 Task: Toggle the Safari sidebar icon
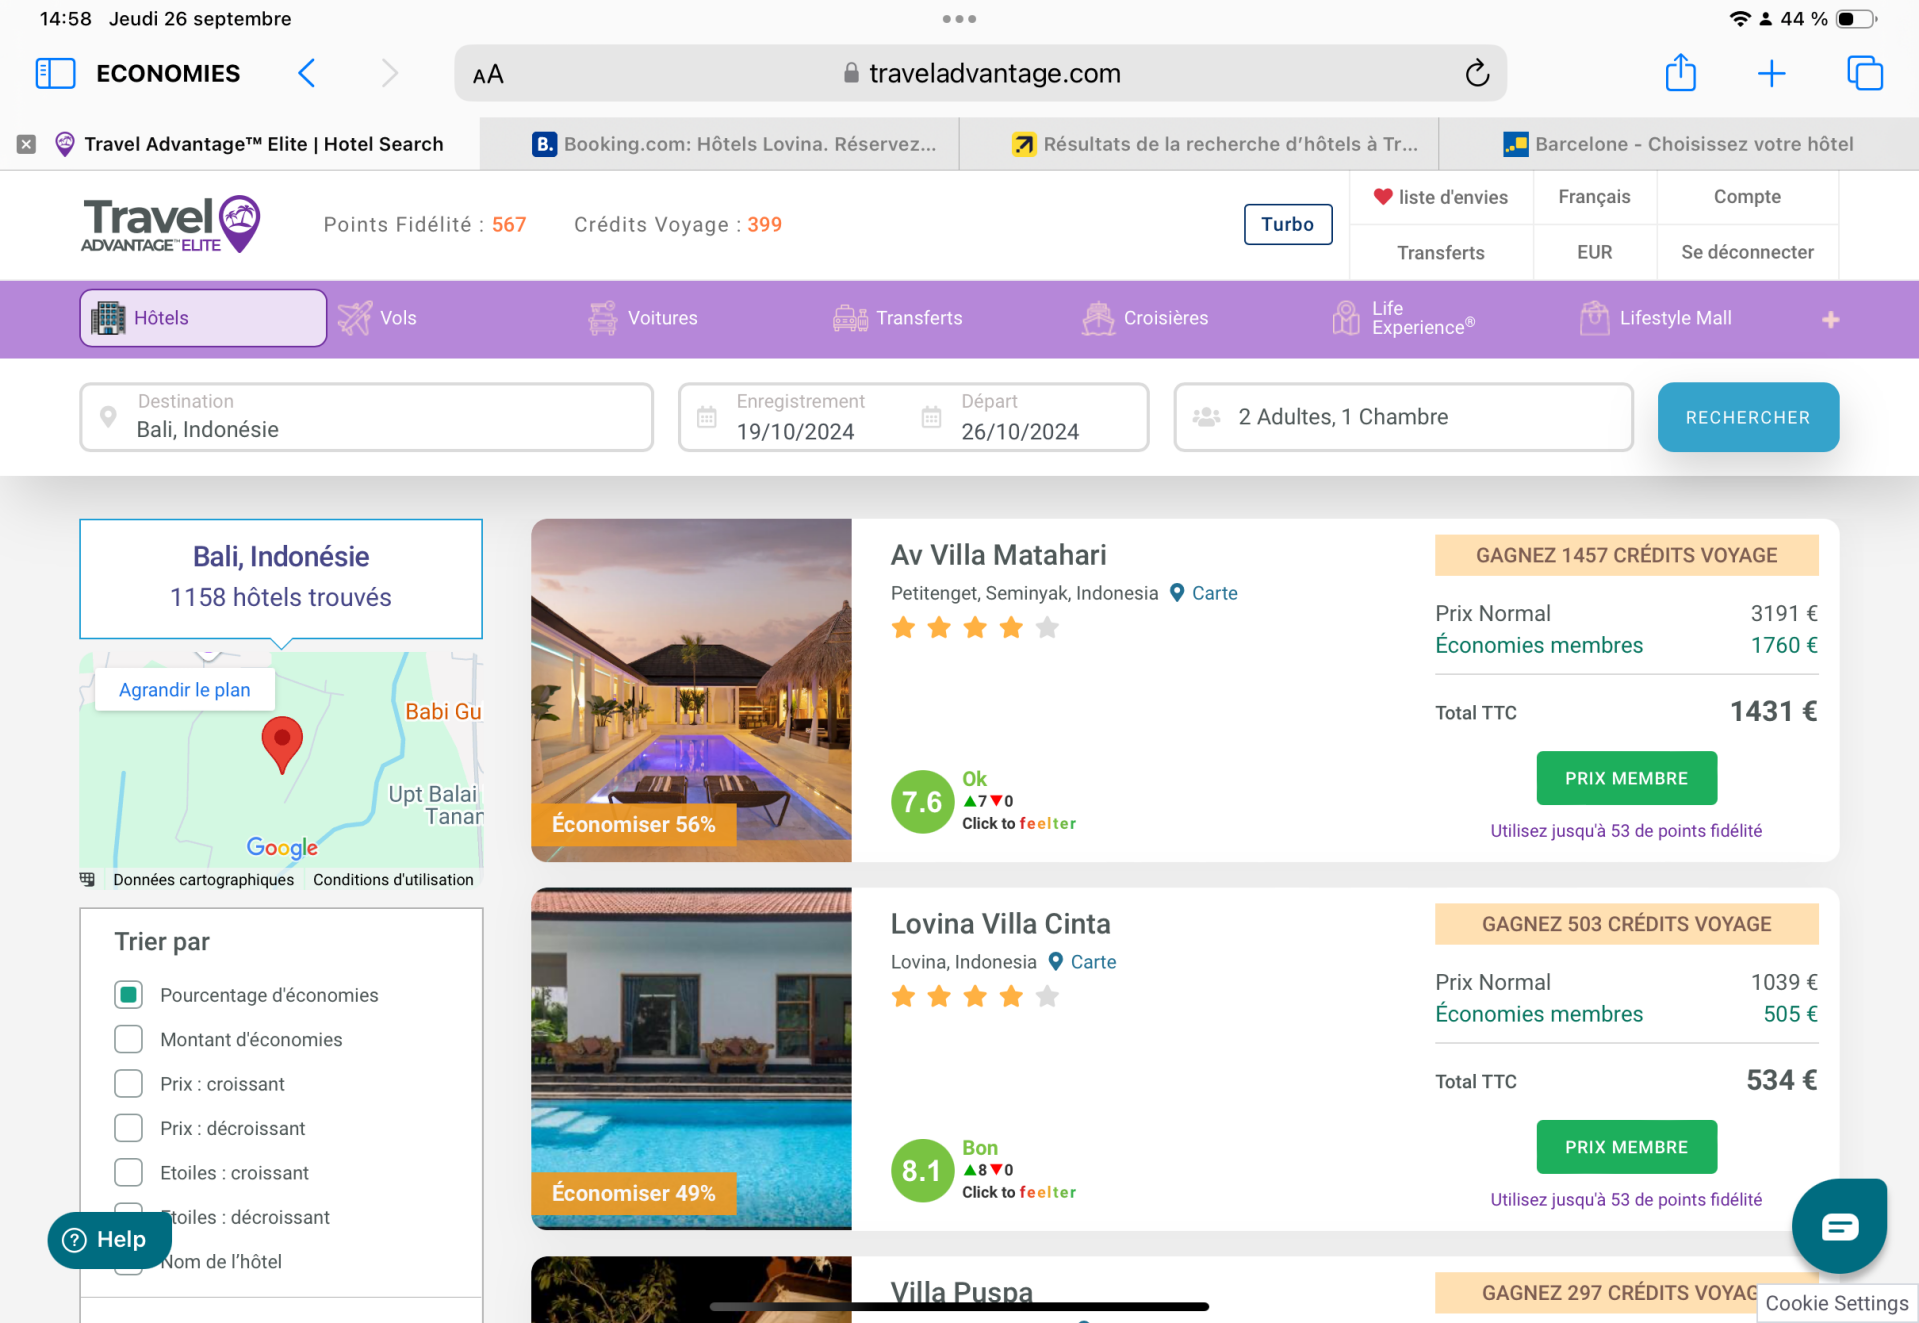55,73
